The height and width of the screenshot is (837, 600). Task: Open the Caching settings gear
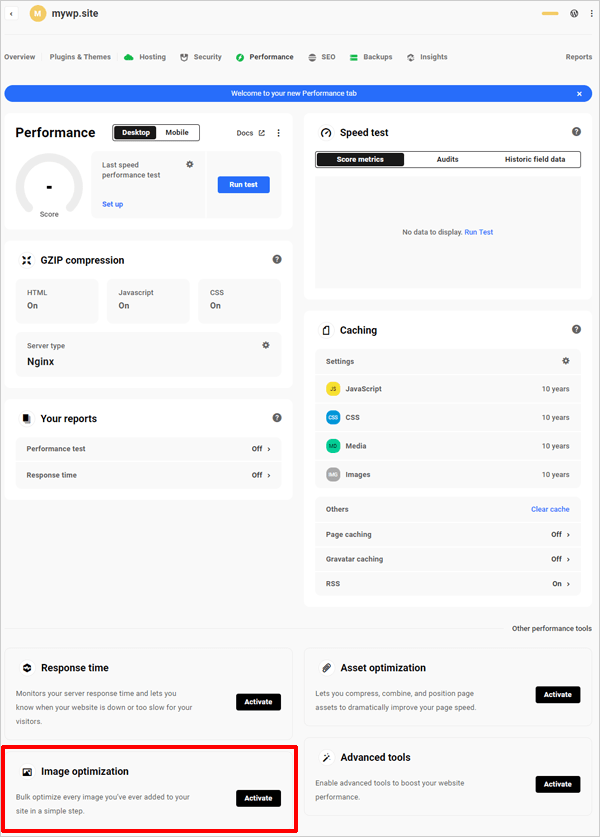coord(565,361)
